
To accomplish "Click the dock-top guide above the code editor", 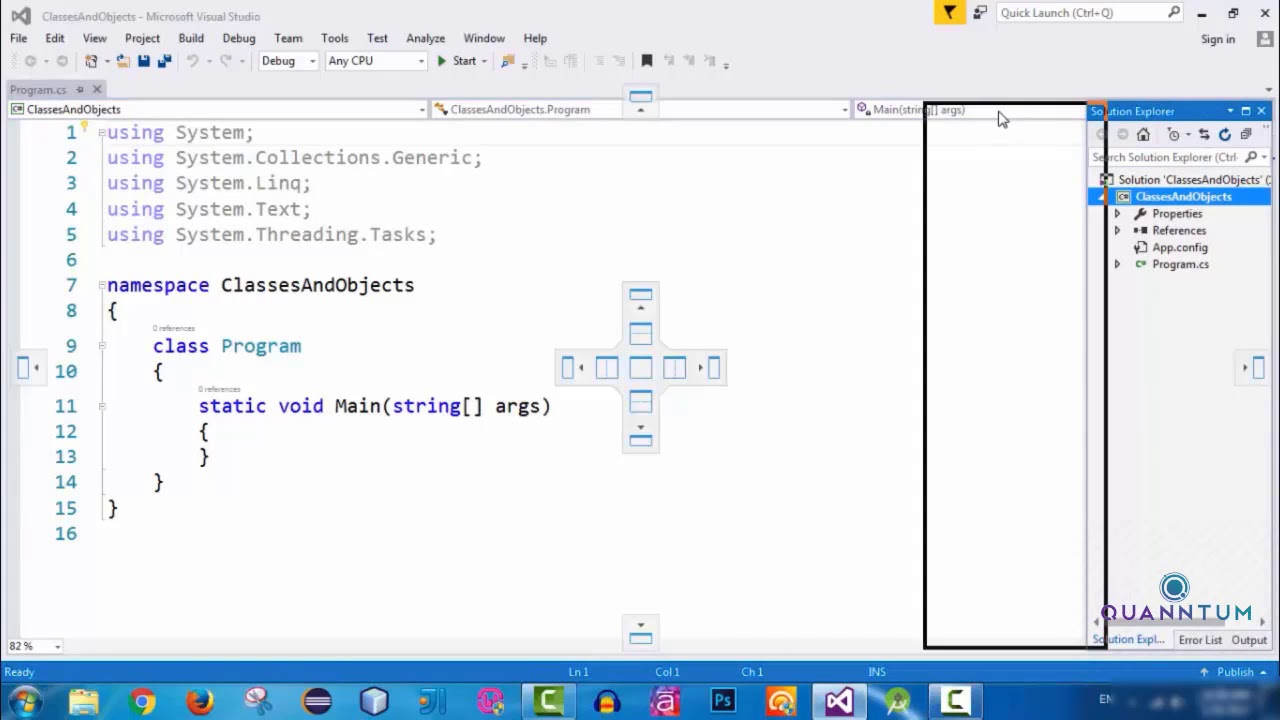I will (641, 100).
